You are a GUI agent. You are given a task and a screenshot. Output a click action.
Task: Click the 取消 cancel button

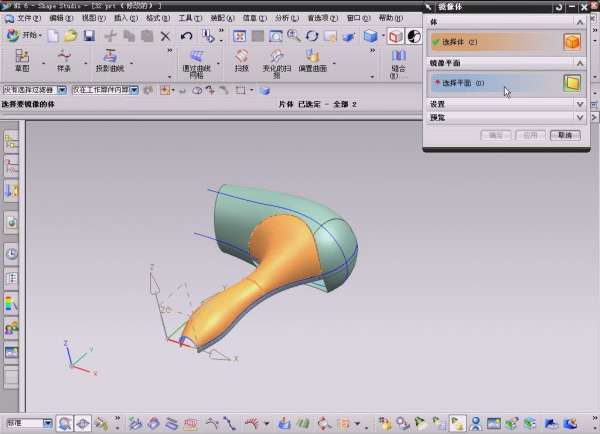[x=565, y=134]
